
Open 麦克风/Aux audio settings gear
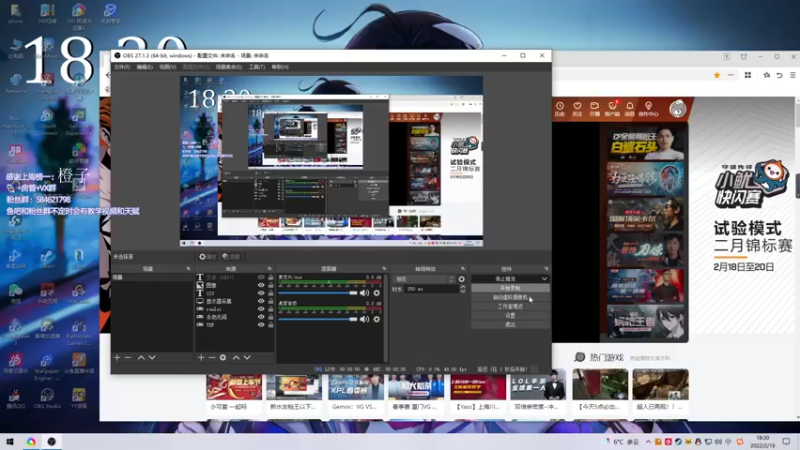[377, 293]
